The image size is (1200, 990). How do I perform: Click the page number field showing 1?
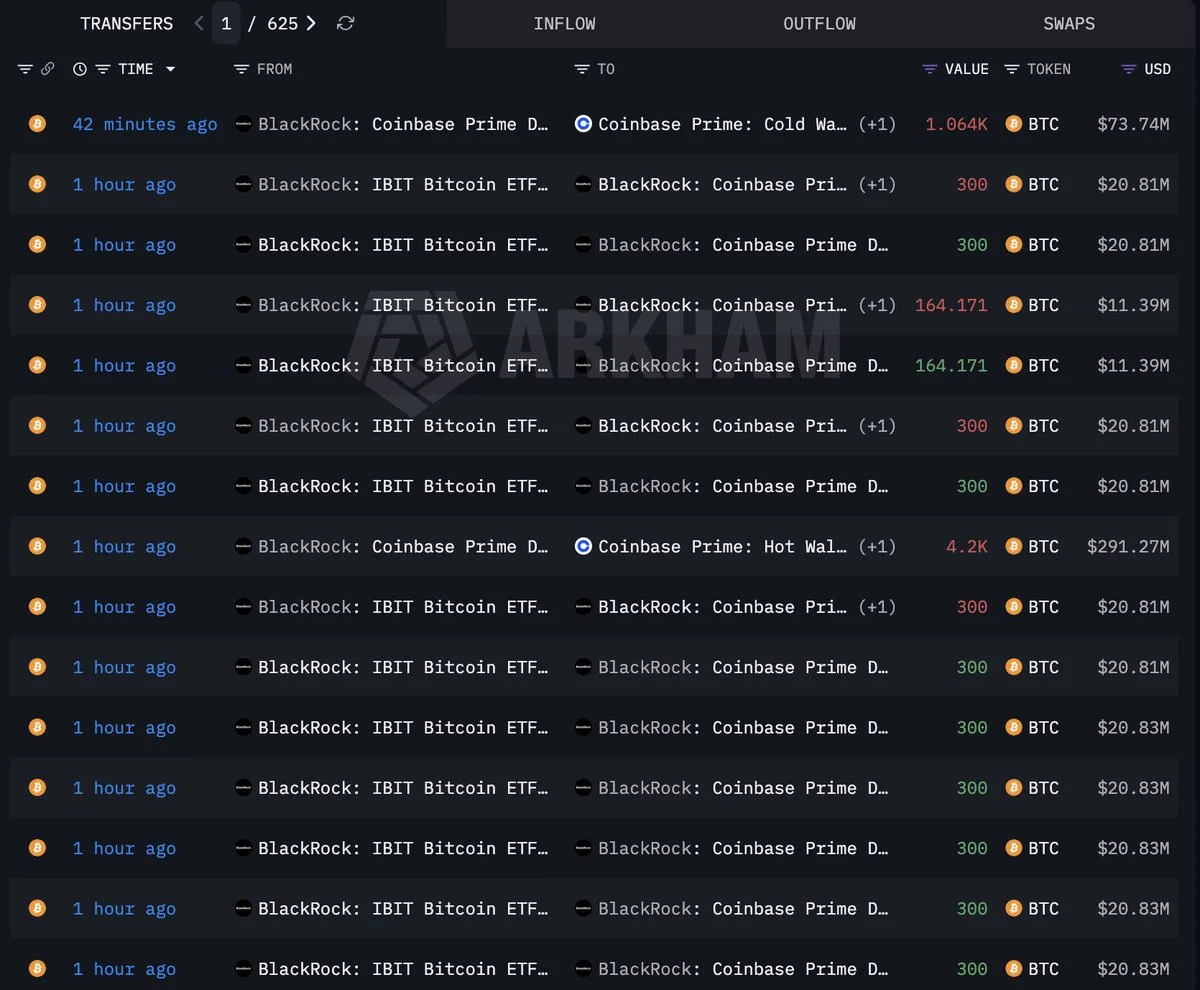pyautogui.click(x=226, y=23)
